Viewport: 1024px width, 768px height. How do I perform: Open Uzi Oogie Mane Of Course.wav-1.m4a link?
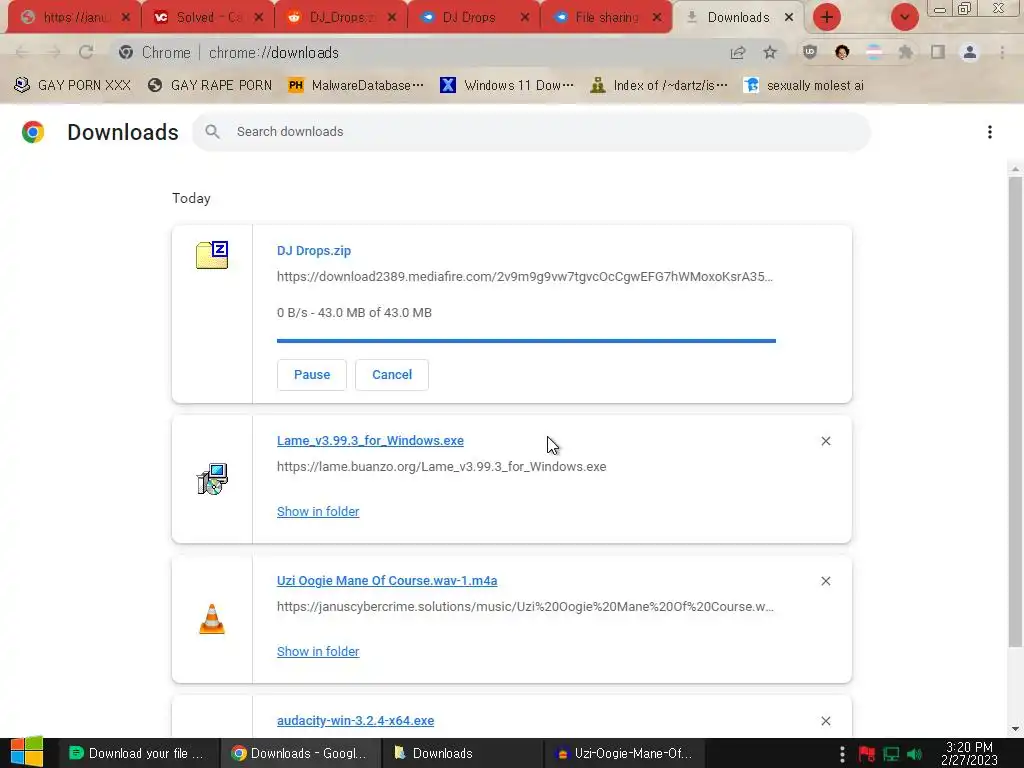pos(387,581)
